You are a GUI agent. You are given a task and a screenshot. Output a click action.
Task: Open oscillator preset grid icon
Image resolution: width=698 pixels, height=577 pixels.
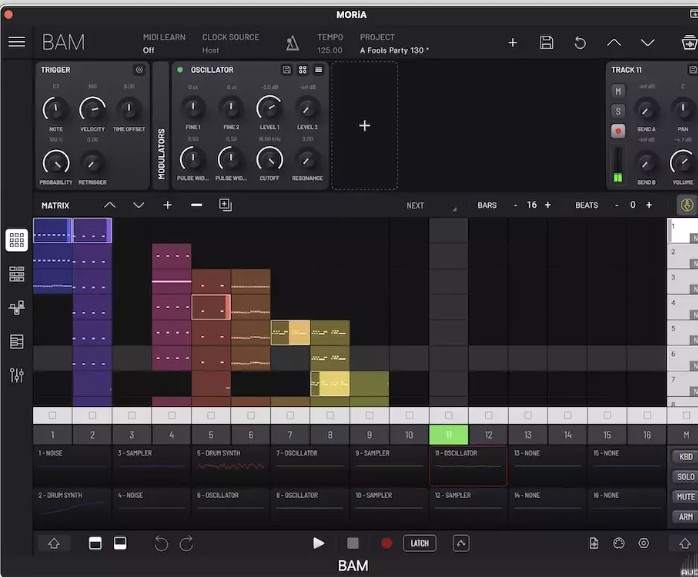pyautogui.click(x=303, y=70)
